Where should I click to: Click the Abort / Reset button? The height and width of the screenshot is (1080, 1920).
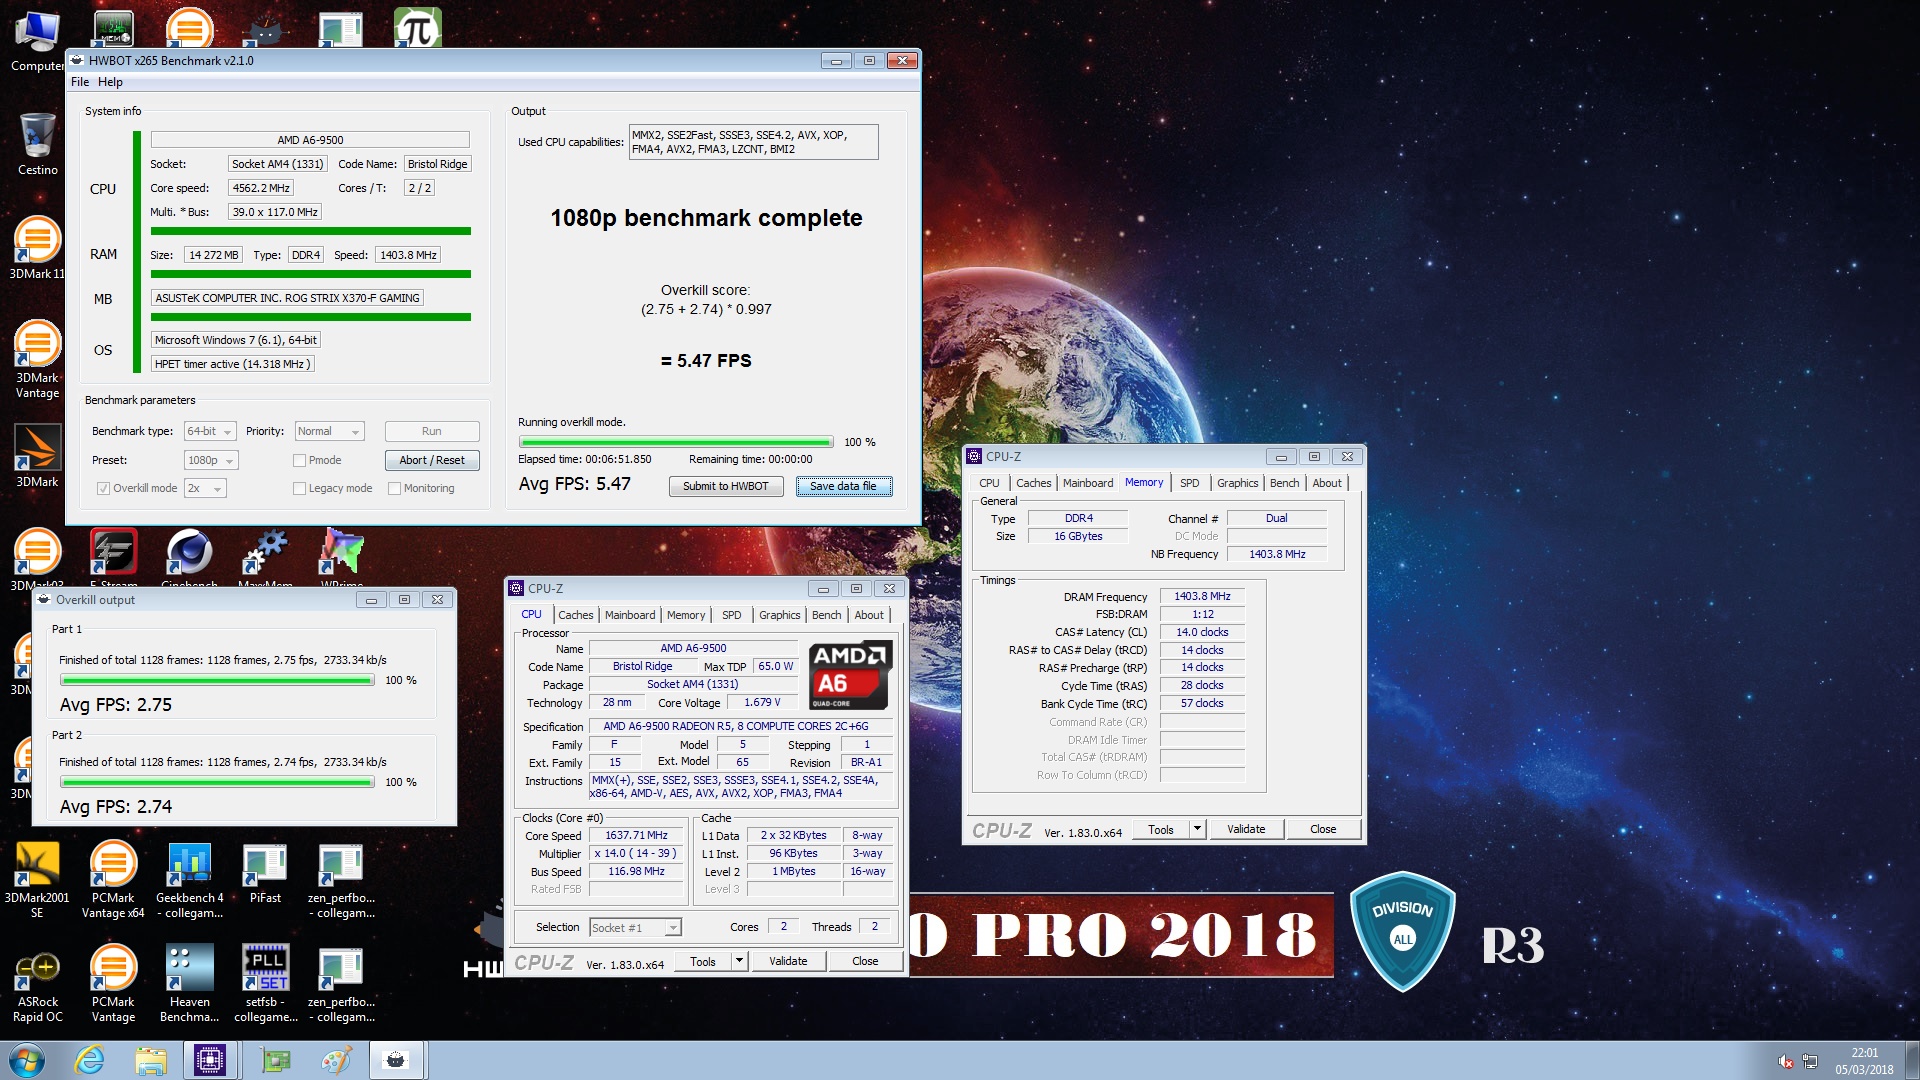pos(432,460)
